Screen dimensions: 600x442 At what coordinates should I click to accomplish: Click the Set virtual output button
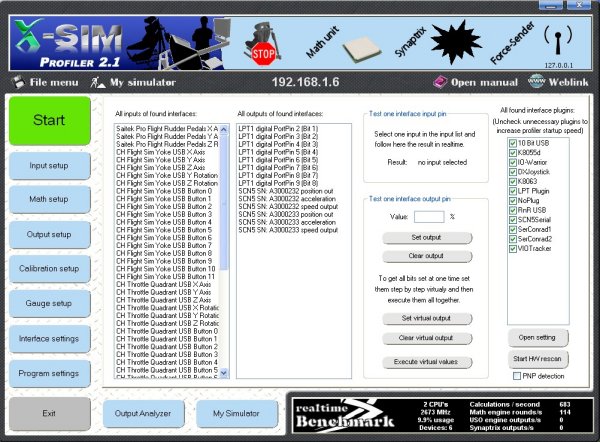[x=427, y=318]
